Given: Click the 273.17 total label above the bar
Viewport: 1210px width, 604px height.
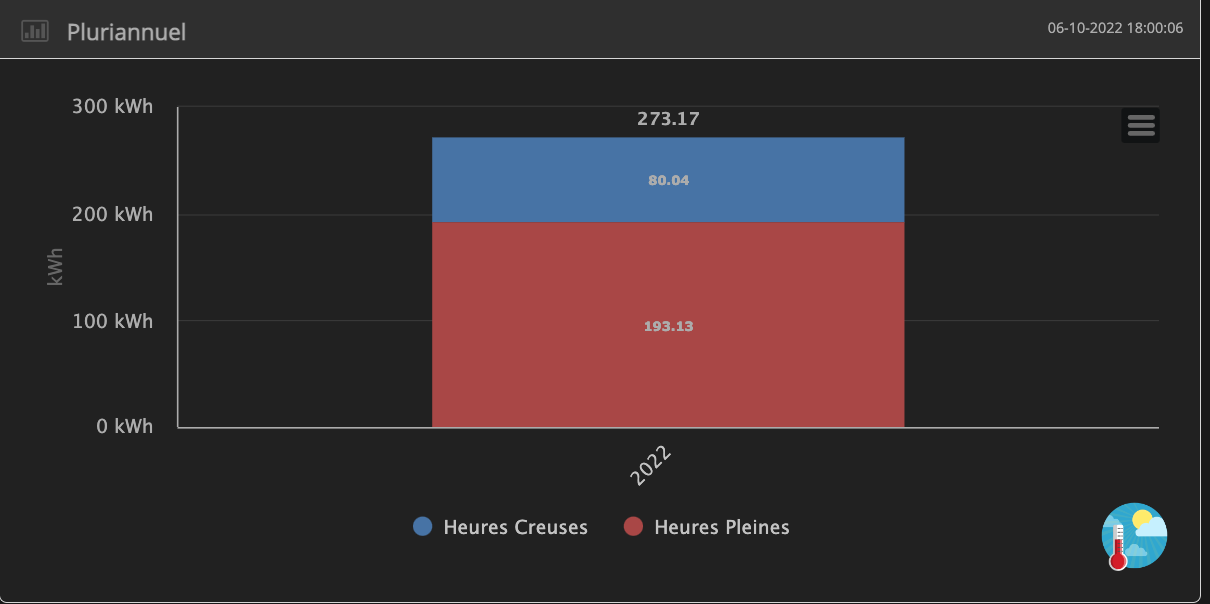Looking at the screenshot, I should (668, 119).
